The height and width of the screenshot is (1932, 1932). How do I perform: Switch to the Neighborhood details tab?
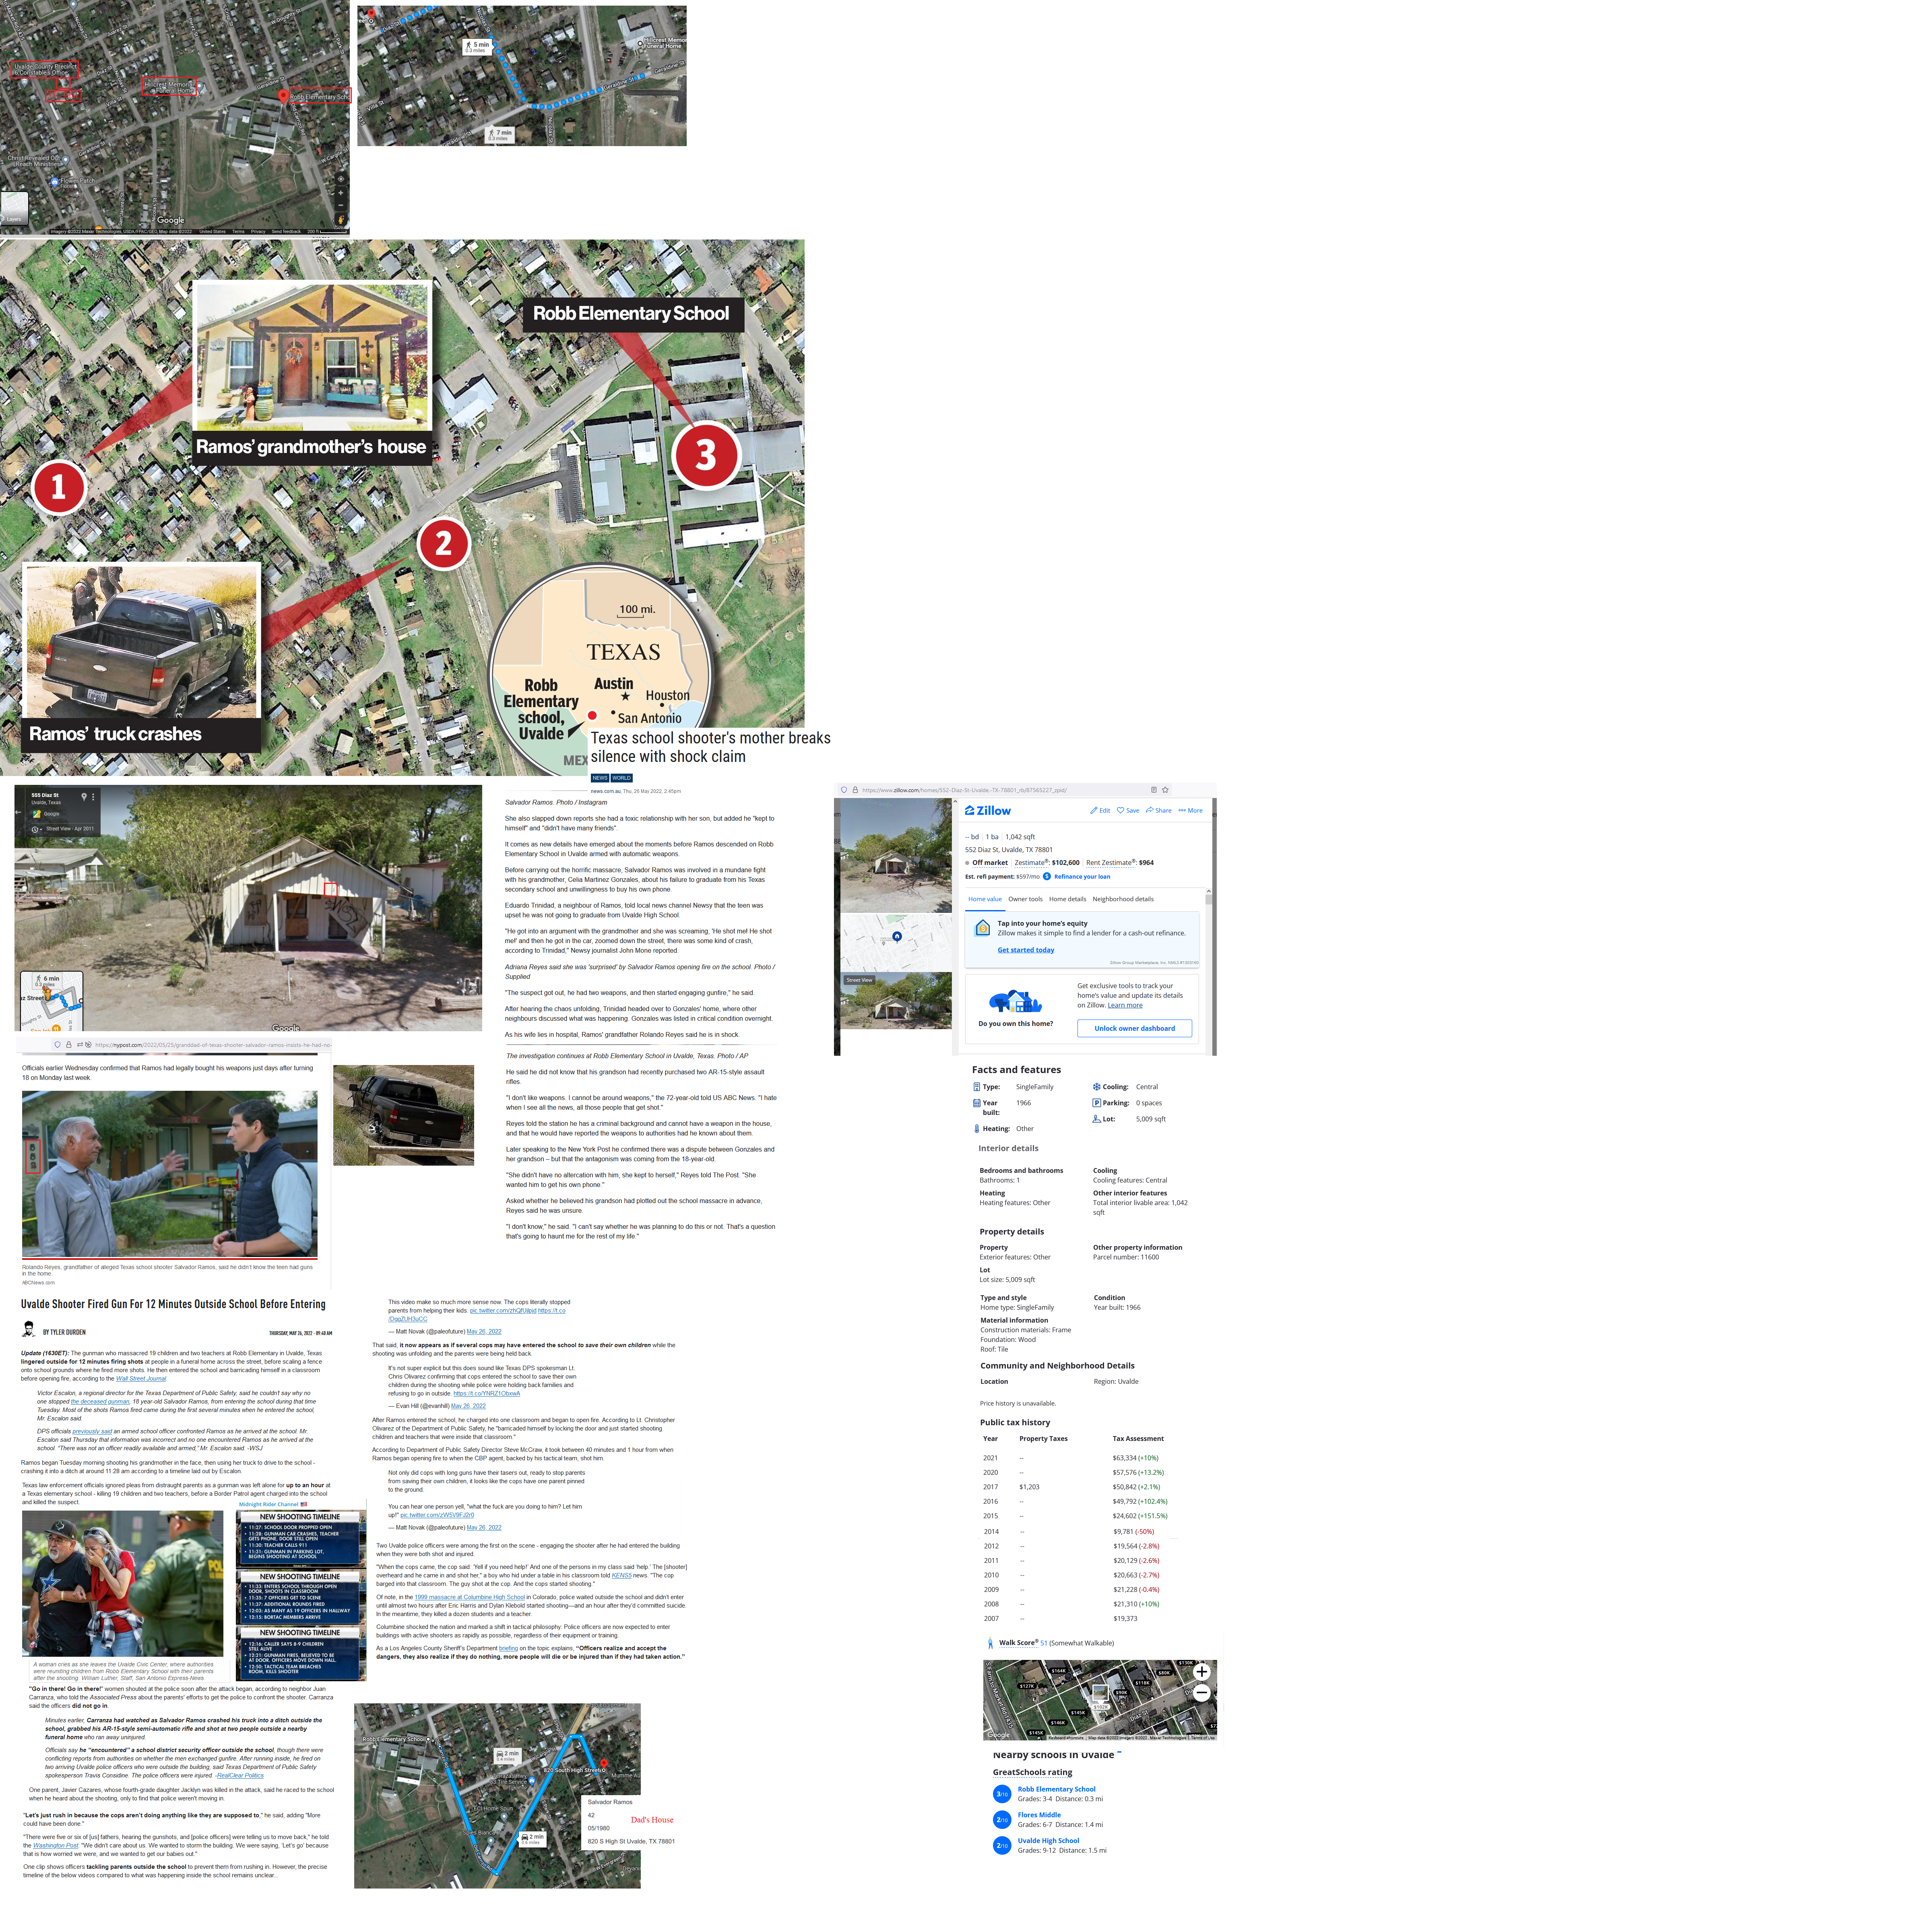coord(1123,899)
